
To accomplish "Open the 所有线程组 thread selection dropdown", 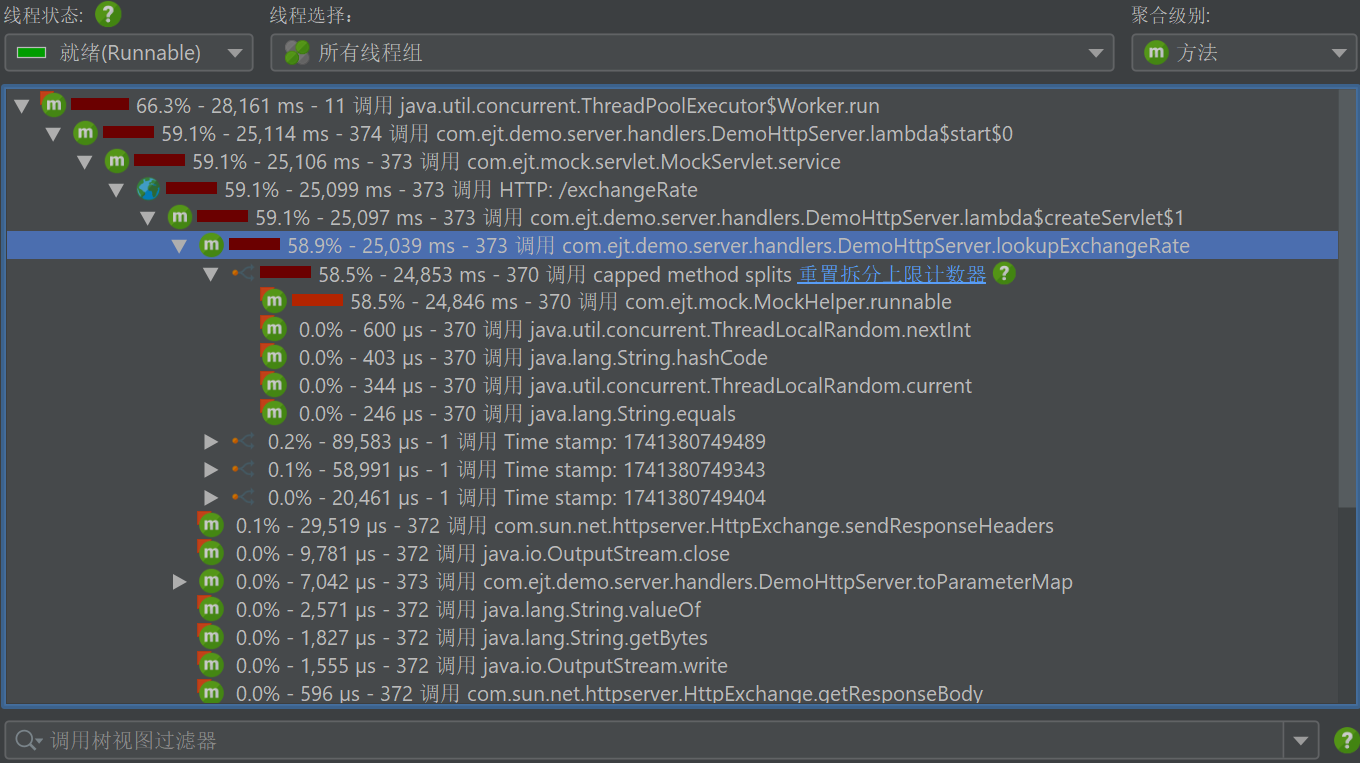I will tap(692, 53).
